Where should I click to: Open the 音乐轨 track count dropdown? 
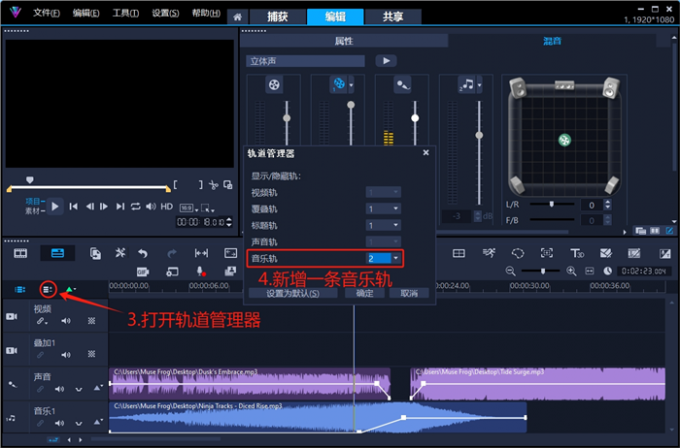(x=396, y=258)
